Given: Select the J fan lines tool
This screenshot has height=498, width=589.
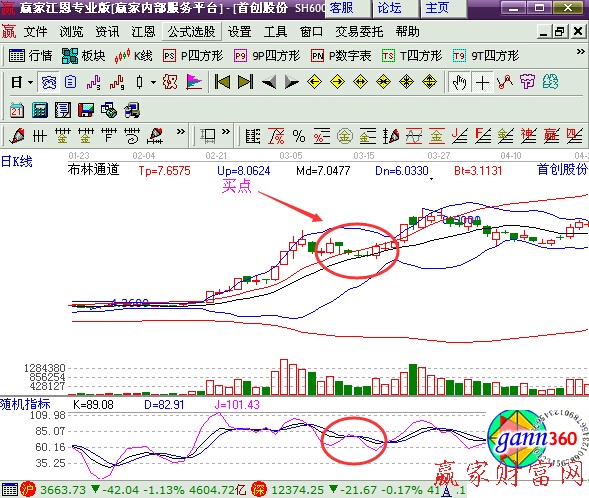Looking at the screenshot, I should 459,136.
